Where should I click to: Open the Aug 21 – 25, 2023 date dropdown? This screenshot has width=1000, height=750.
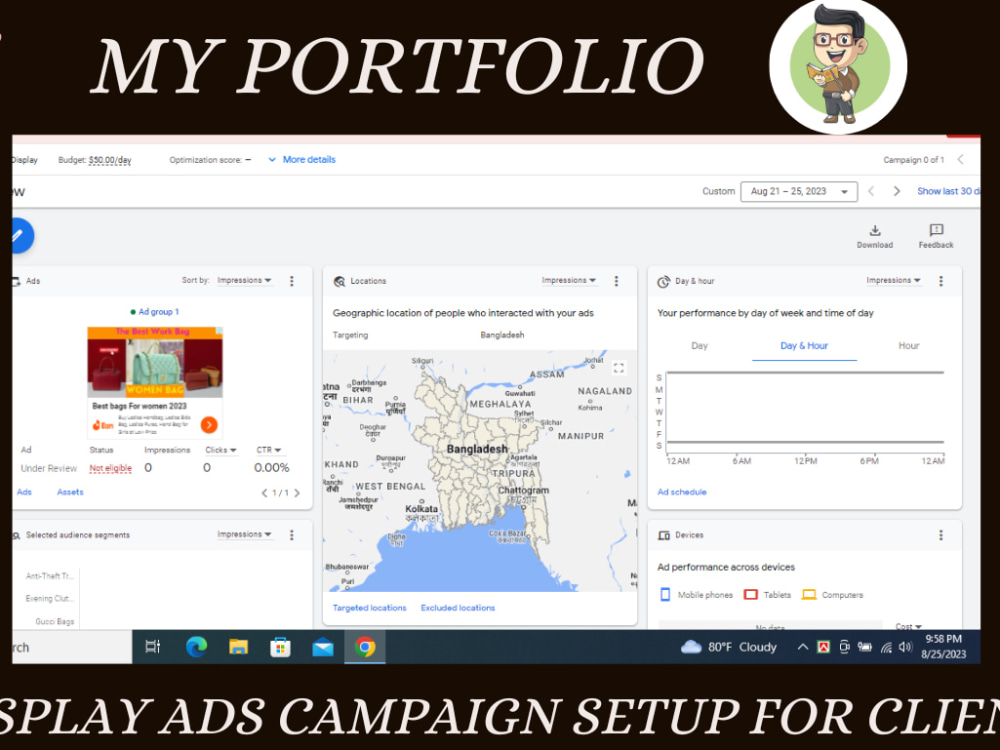(x=798, y=191)
